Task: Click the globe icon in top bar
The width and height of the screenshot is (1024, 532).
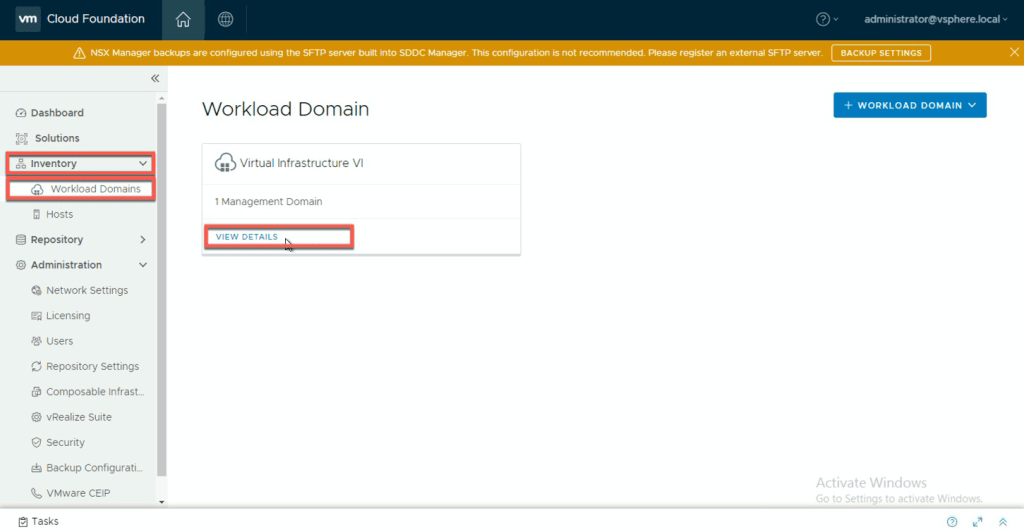Action: [x=225, y=19]
